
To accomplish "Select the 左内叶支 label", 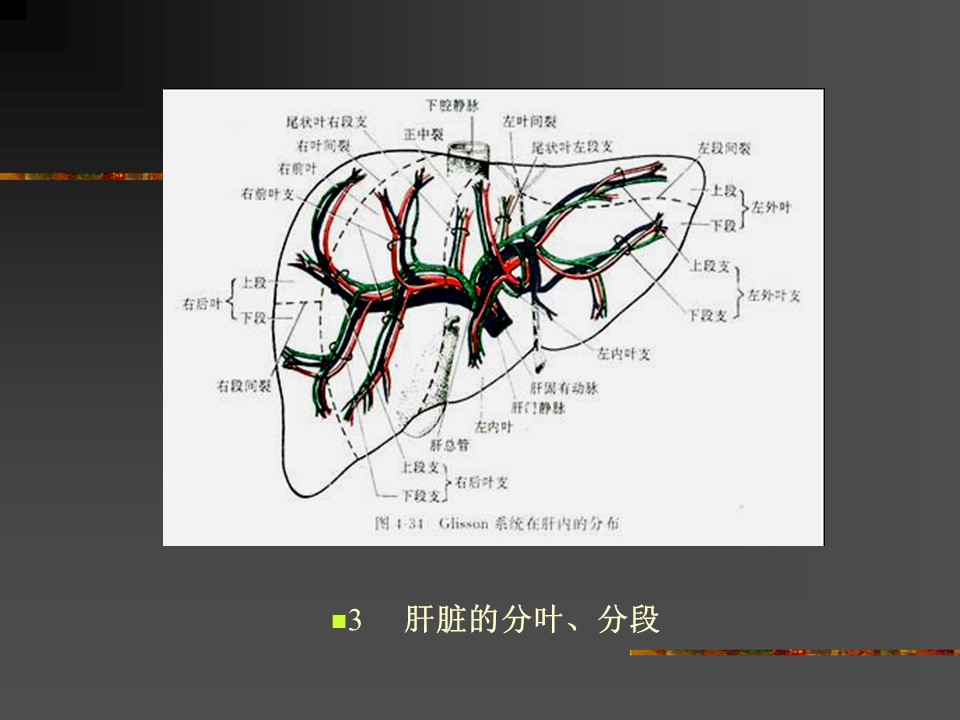I will [625, 354].
